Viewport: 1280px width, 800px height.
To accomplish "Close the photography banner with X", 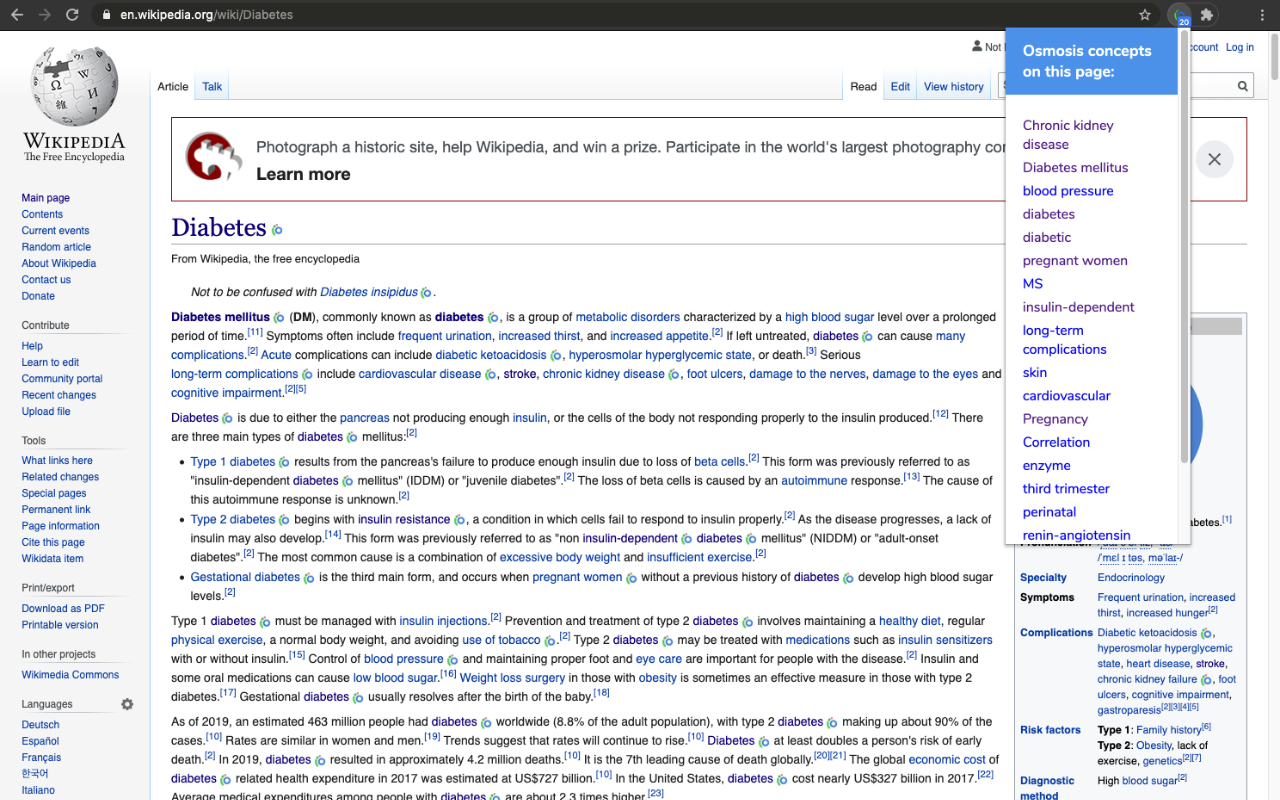I will coord(1214,159).
